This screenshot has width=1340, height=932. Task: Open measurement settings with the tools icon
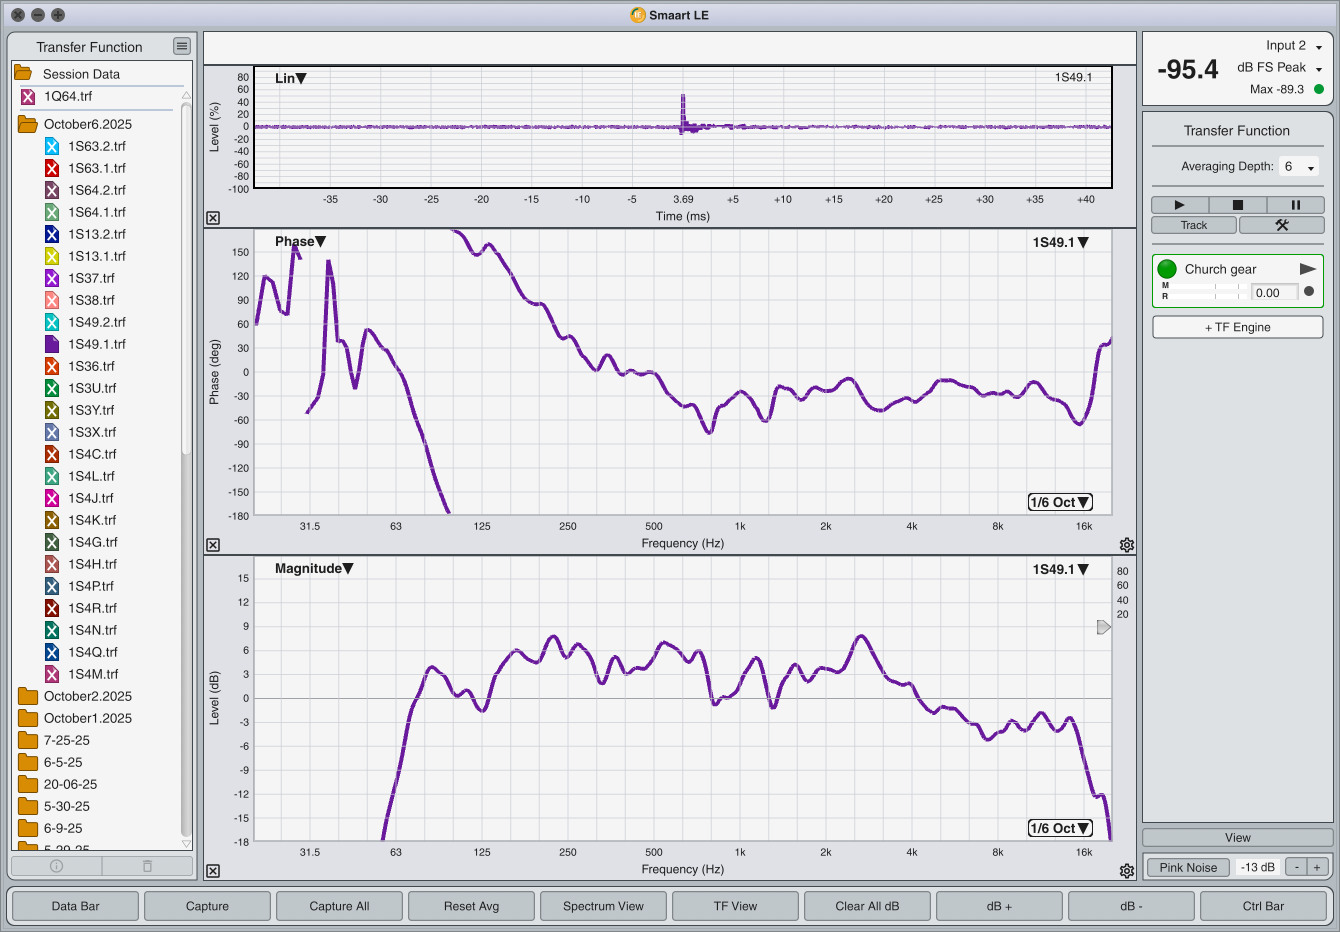(x=1281, y=225)
